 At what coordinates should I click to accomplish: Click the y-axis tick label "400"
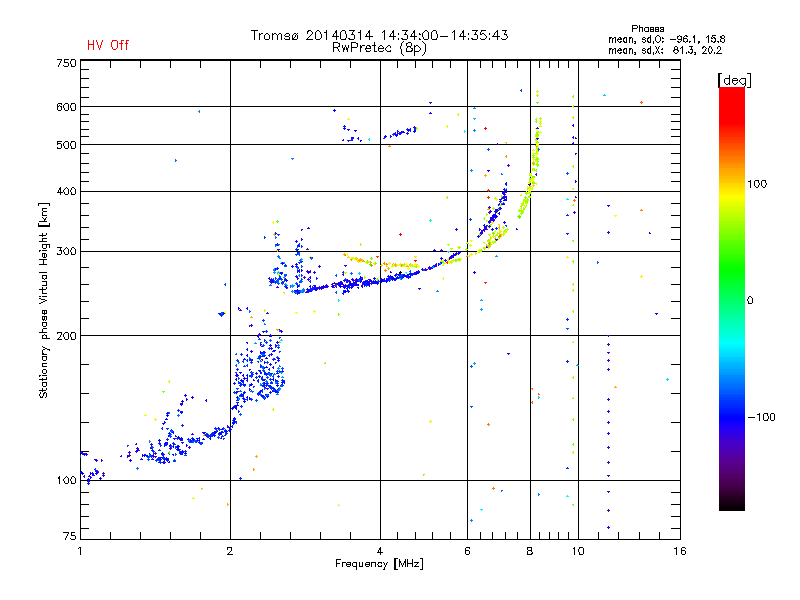click(66, 191)
